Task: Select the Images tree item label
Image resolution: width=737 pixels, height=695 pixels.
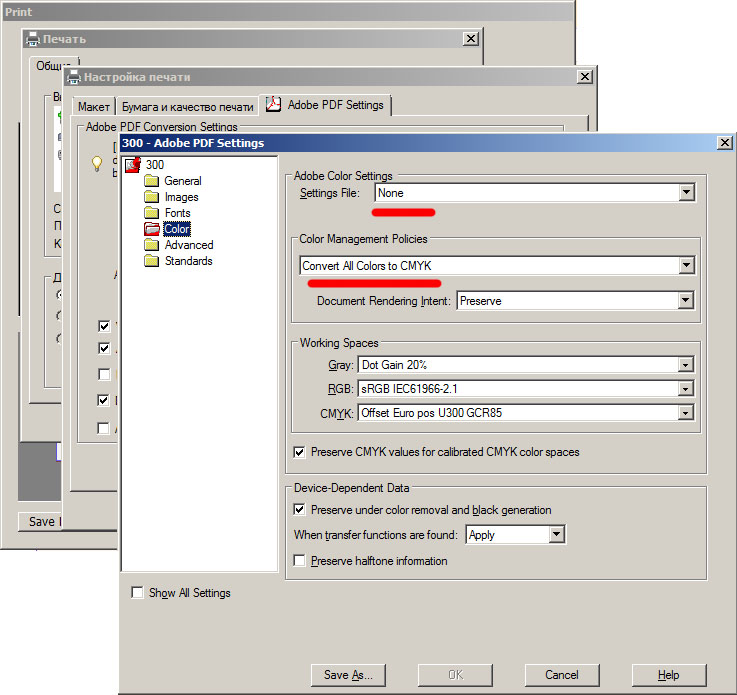Action: [x=181, y=197]
